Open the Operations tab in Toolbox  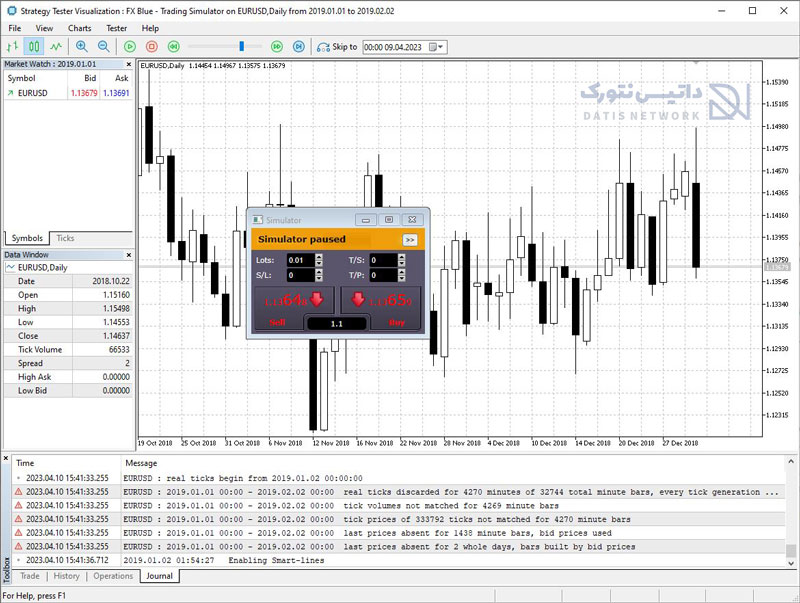point(113,576)
